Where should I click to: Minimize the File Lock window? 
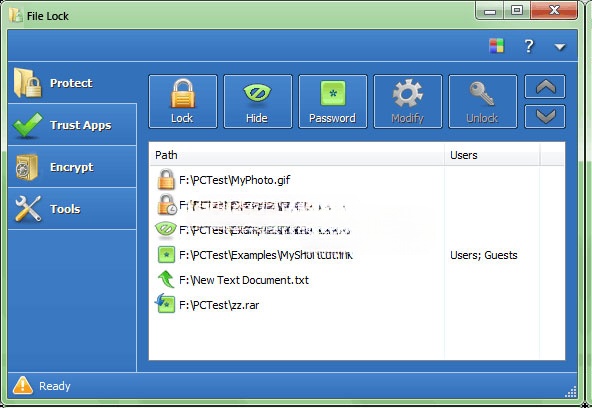tap(489, 11)
